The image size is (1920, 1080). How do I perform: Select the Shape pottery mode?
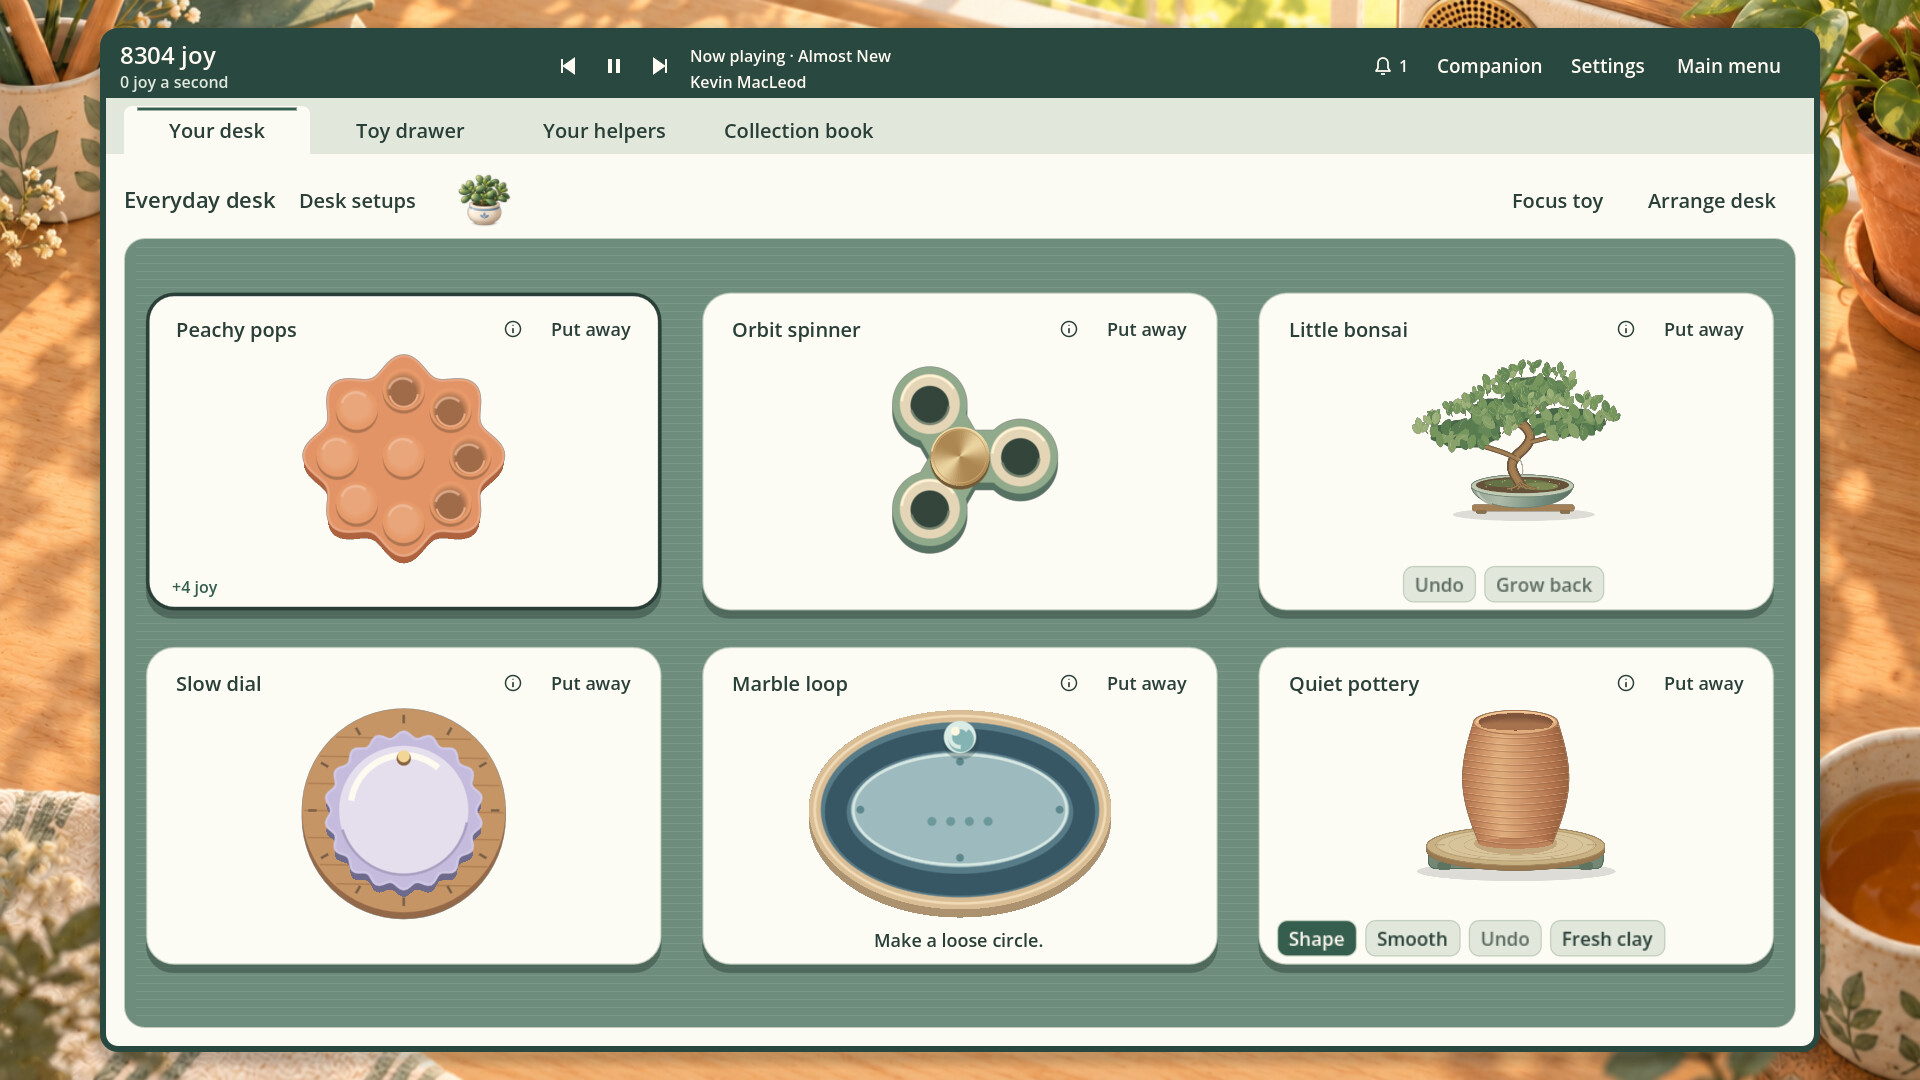click(1316, 939)
